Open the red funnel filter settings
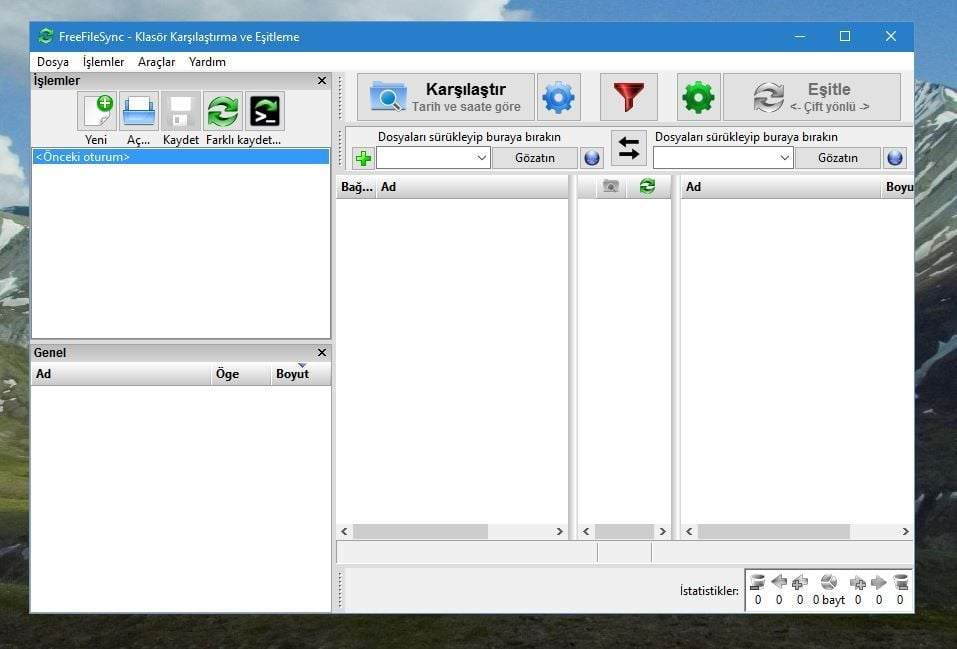This screenshot has height=649, width=957. tap(629, 97)
